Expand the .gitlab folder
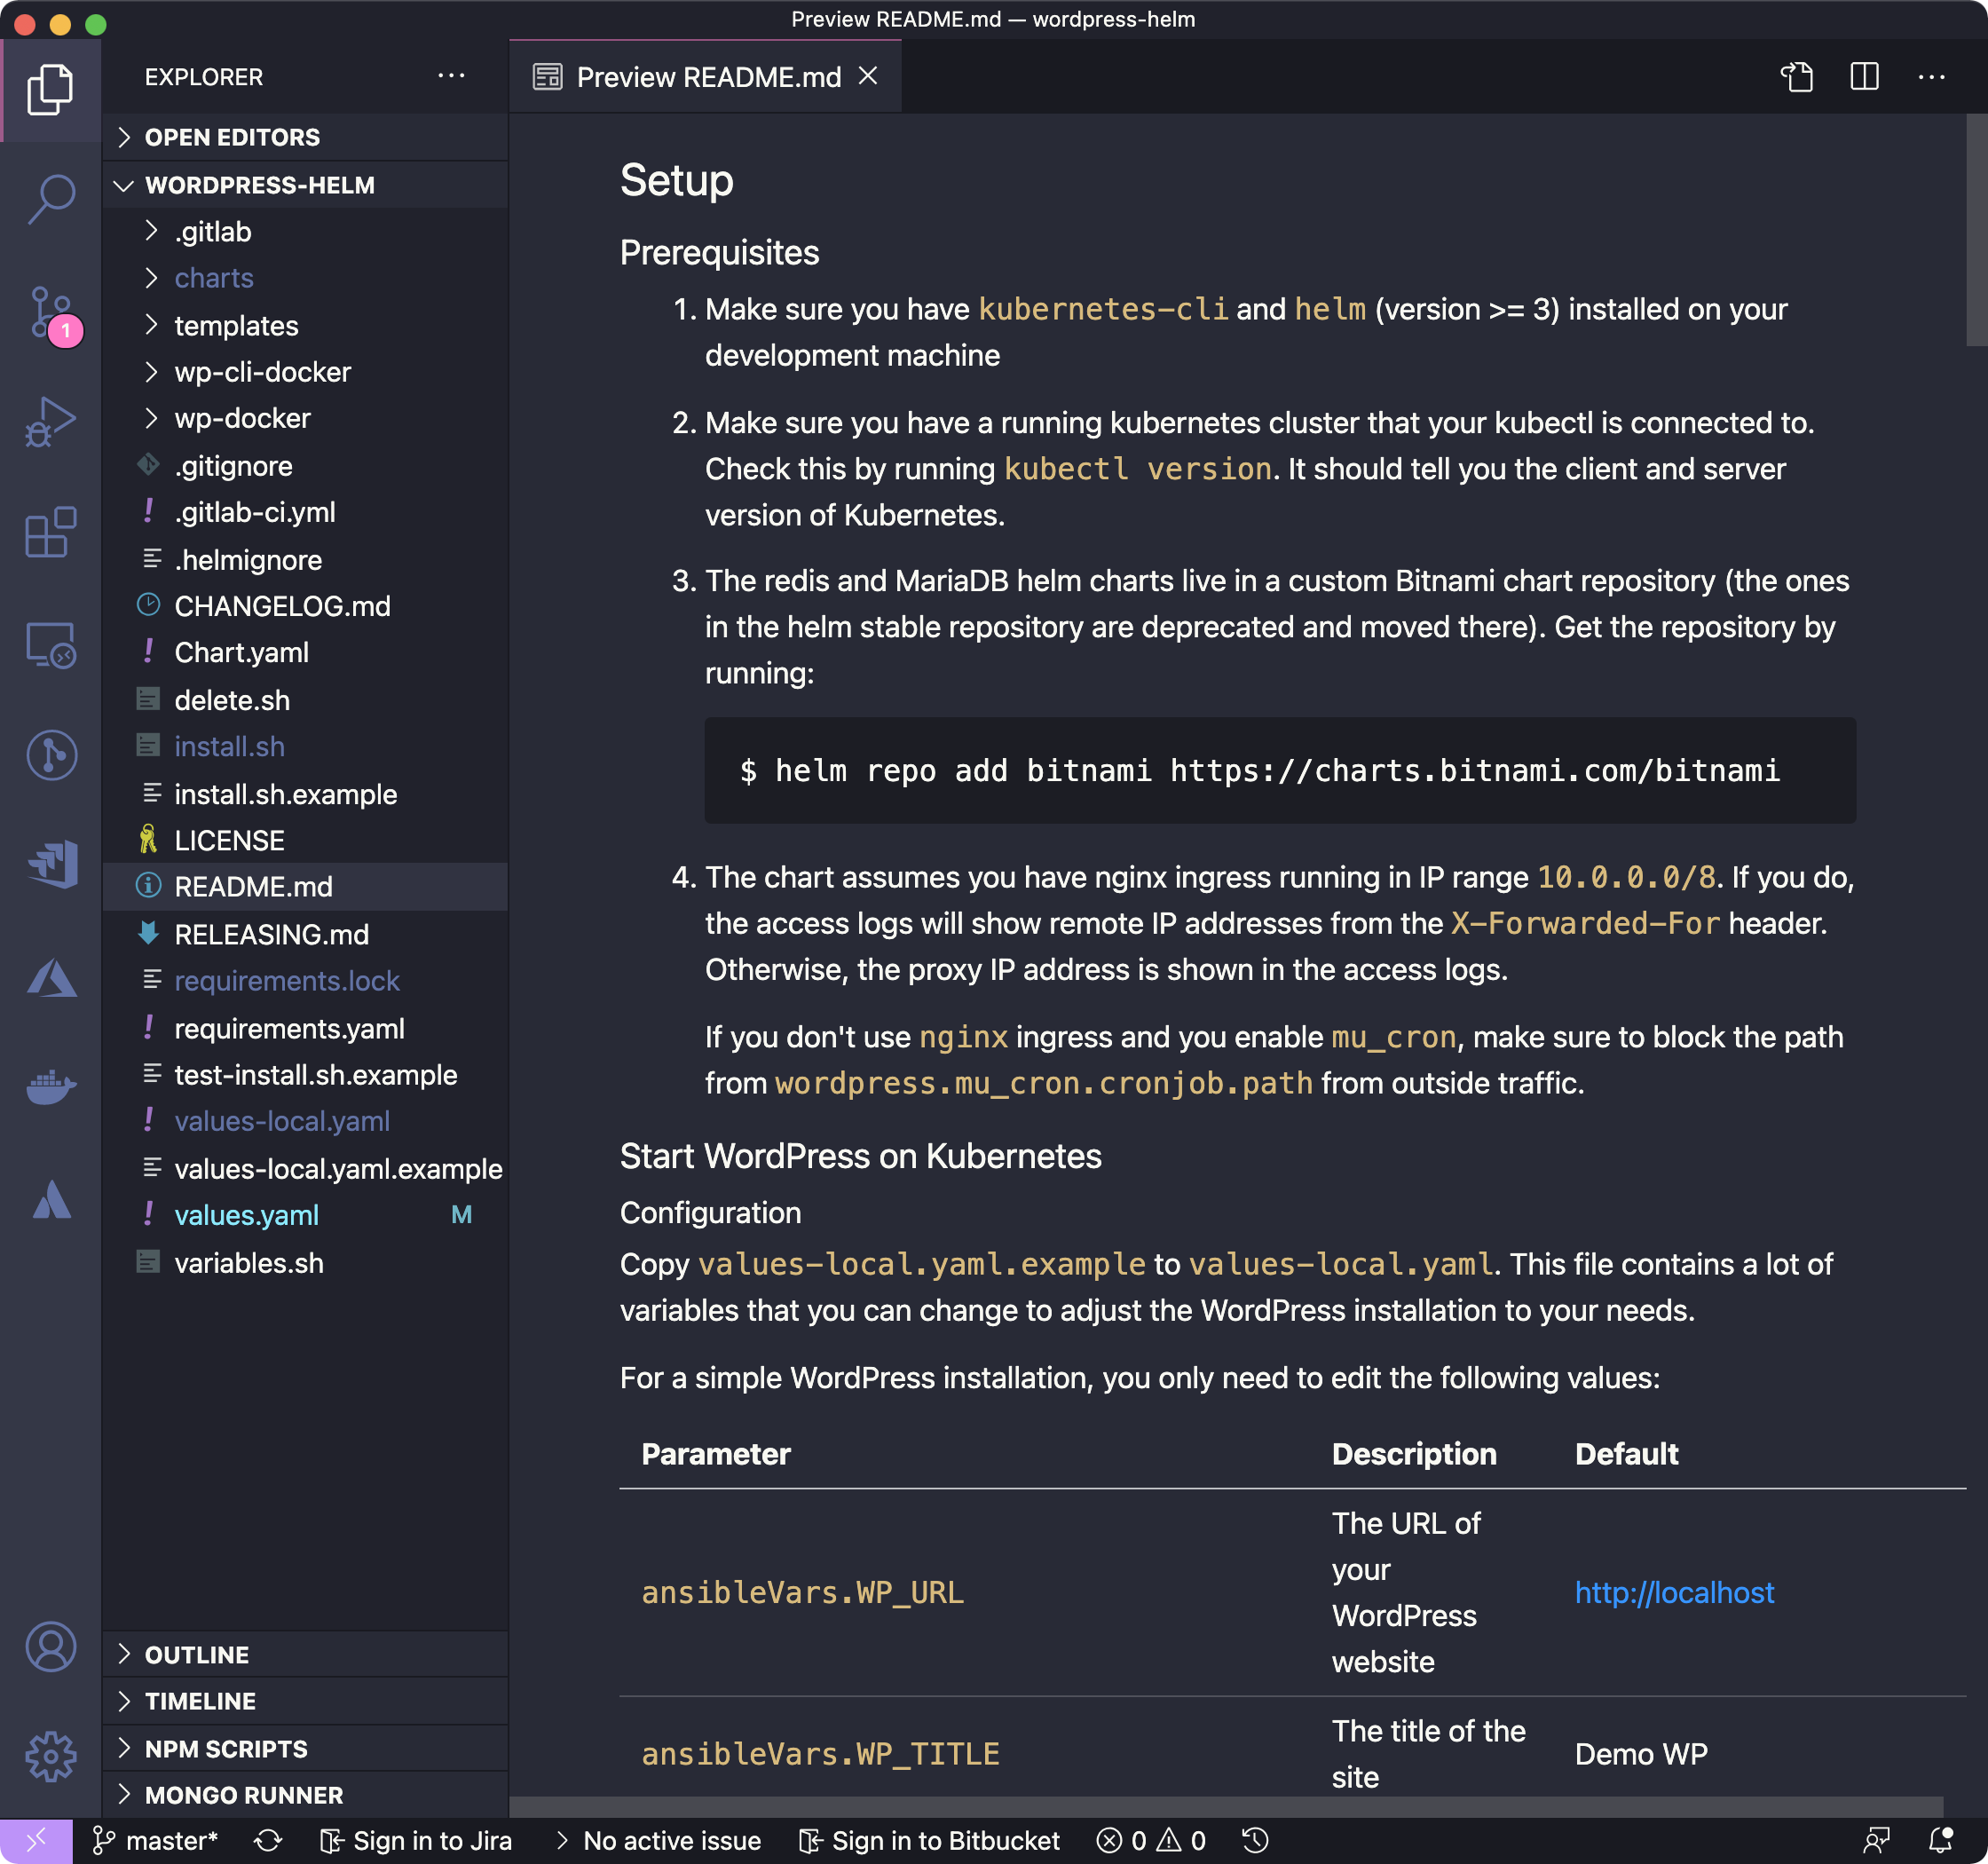The width and height of the screenshot is (1988, 1864). pyautogui.click(x=306, y=232)
